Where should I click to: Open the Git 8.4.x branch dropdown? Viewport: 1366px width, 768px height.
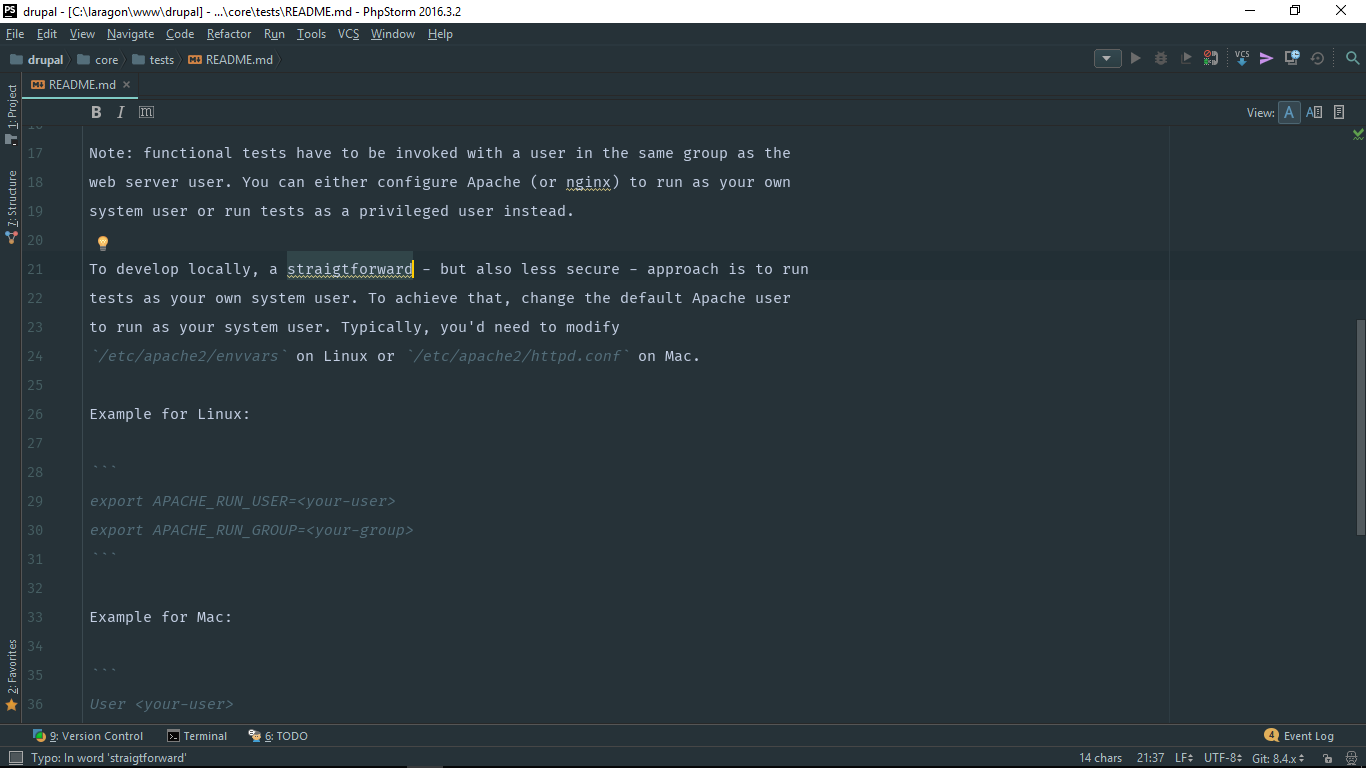[x=1279, y=758]
